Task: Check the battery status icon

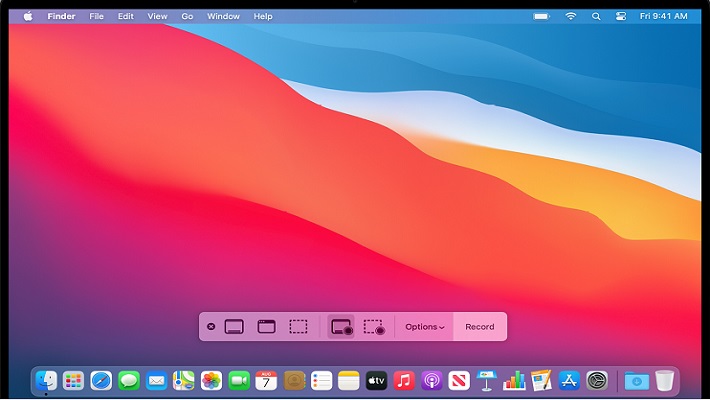Action: [x=541, y=16]
